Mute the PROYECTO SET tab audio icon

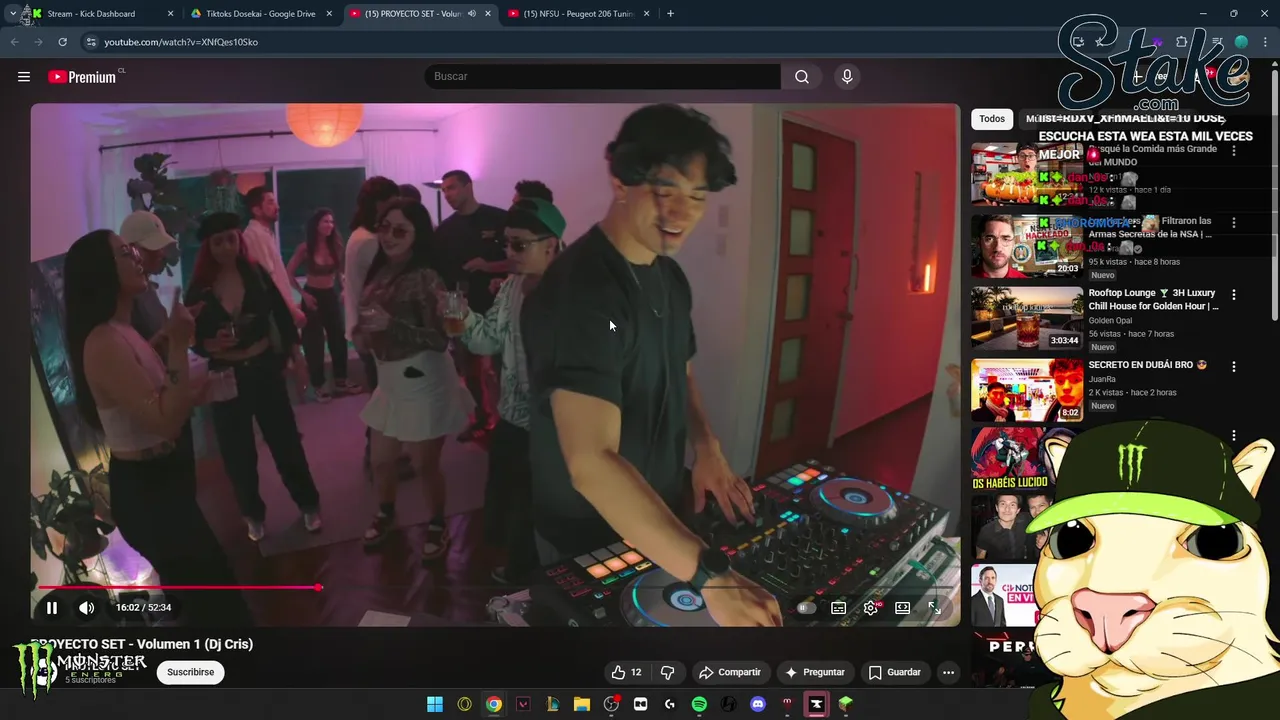pyautogui.click(x=471, y=14)
